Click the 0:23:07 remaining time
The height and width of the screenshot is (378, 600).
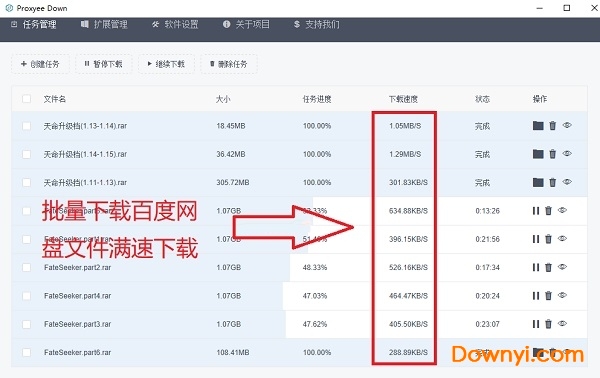488,324
